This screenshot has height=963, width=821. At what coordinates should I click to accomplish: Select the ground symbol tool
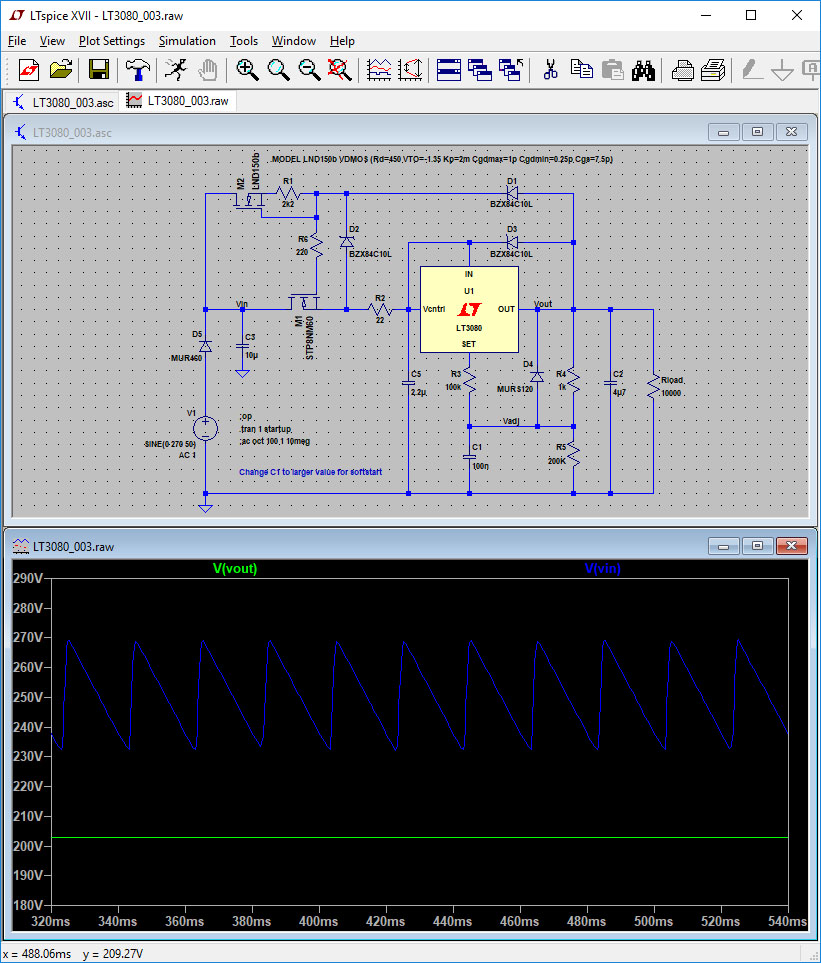click(782, 70)
